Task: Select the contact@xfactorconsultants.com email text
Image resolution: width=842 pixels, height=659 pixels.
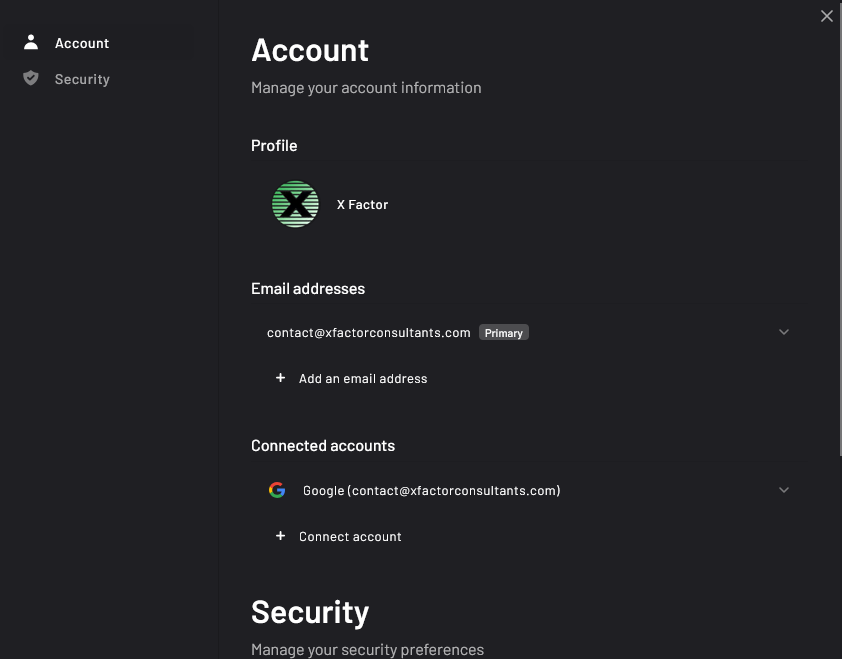Action: [368, 333]
